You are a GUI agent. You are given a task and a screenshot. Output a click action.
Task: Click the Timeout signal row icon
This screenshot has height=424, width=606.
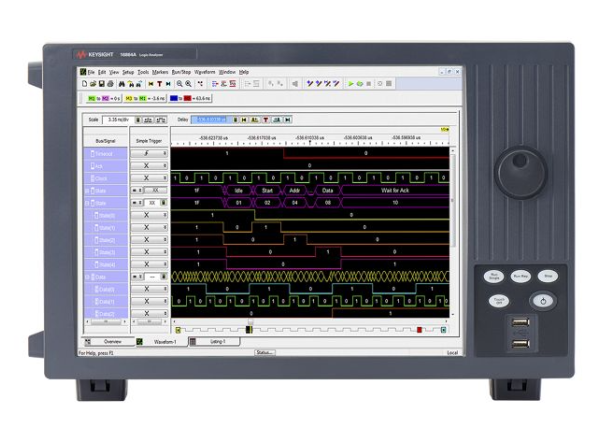[x=92, y=154]
